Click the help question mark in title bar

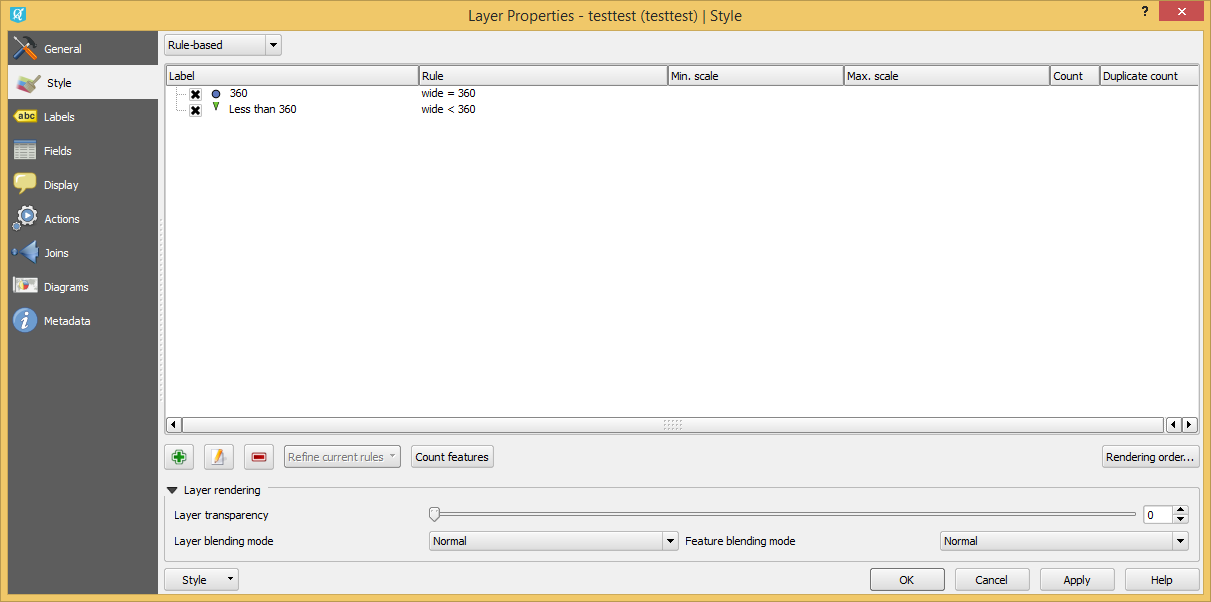1144,11
